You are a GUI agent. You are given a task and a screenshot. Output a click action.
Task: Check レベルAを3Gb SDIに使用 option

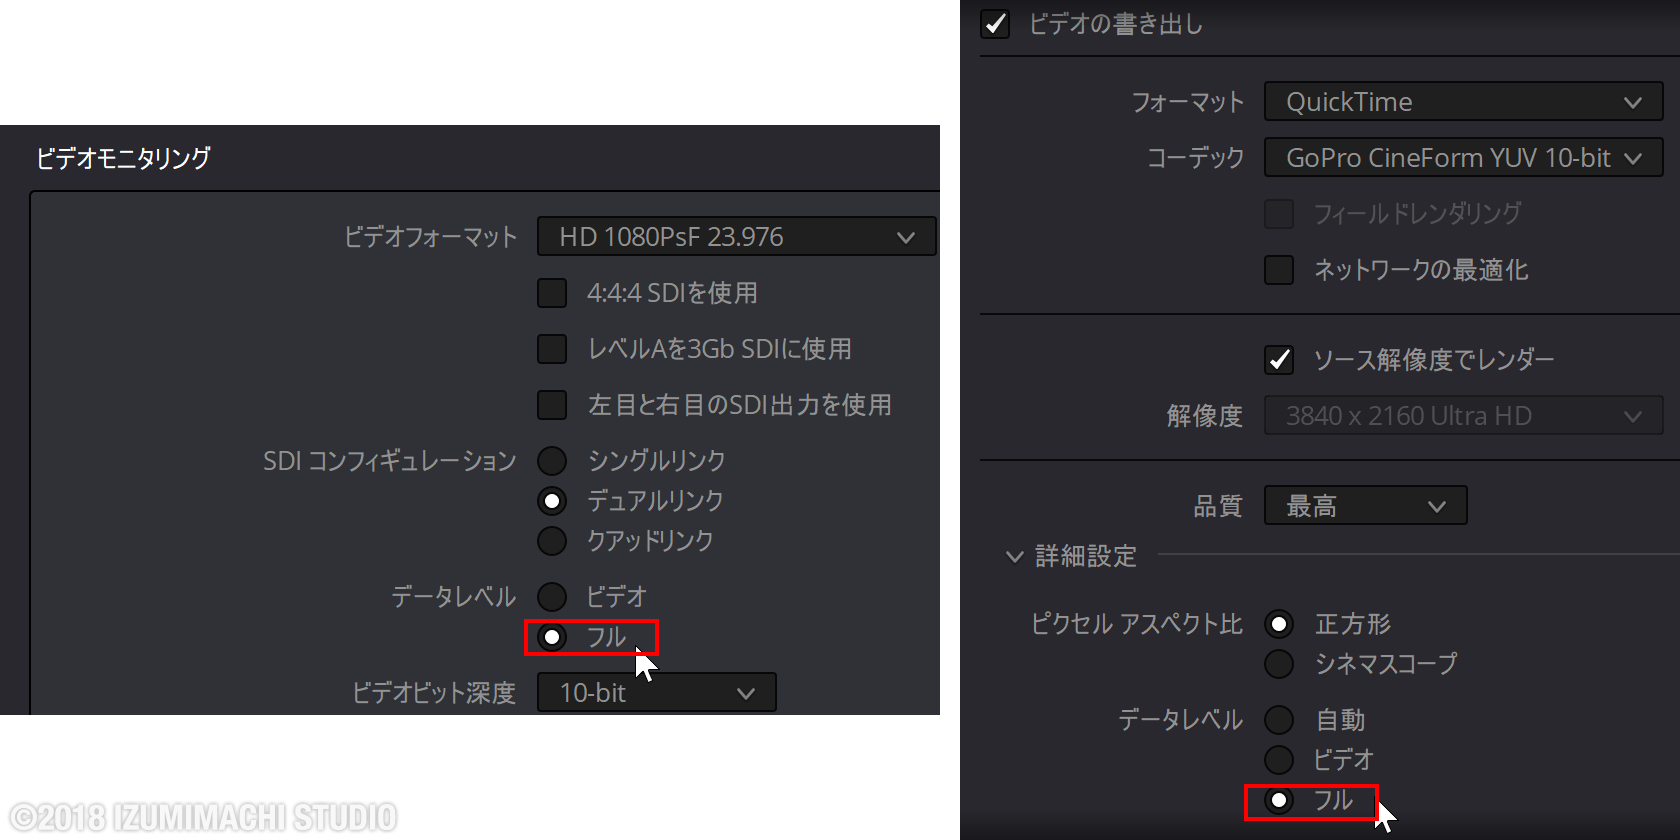click(x=552, y=349)
